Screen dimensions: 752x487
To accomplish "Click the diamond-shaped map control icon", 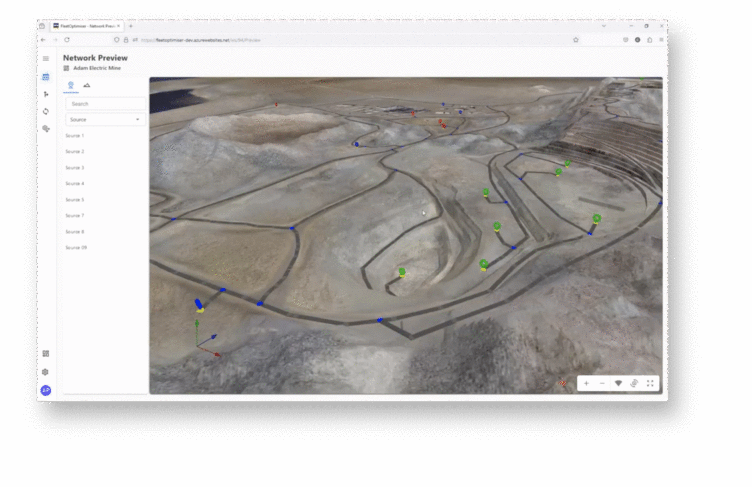I will pos(618,383).
